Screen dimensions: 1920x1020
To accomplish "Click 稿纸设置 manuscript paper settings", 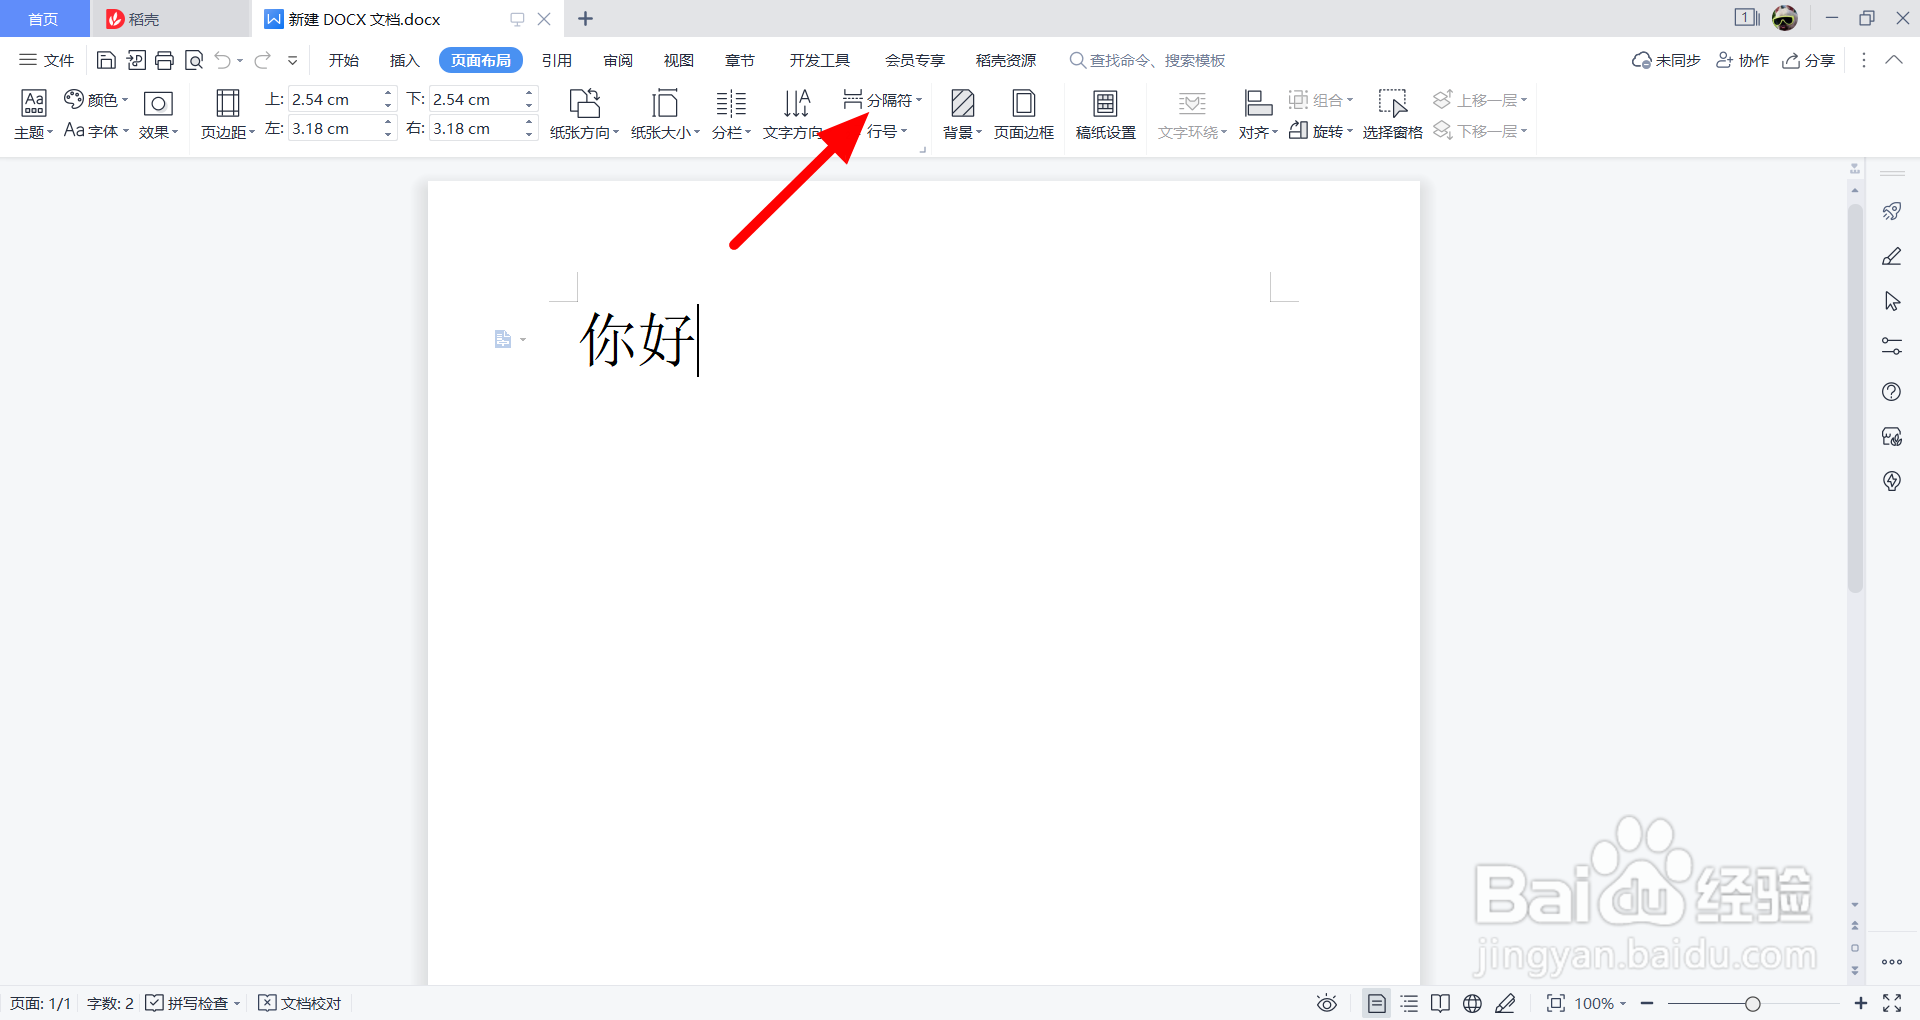I will 1105,115.
